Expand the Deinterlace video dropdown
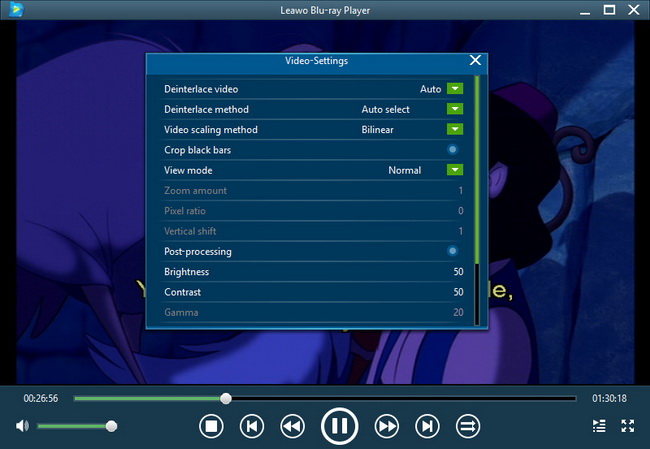650x449 pixels. 455,89
